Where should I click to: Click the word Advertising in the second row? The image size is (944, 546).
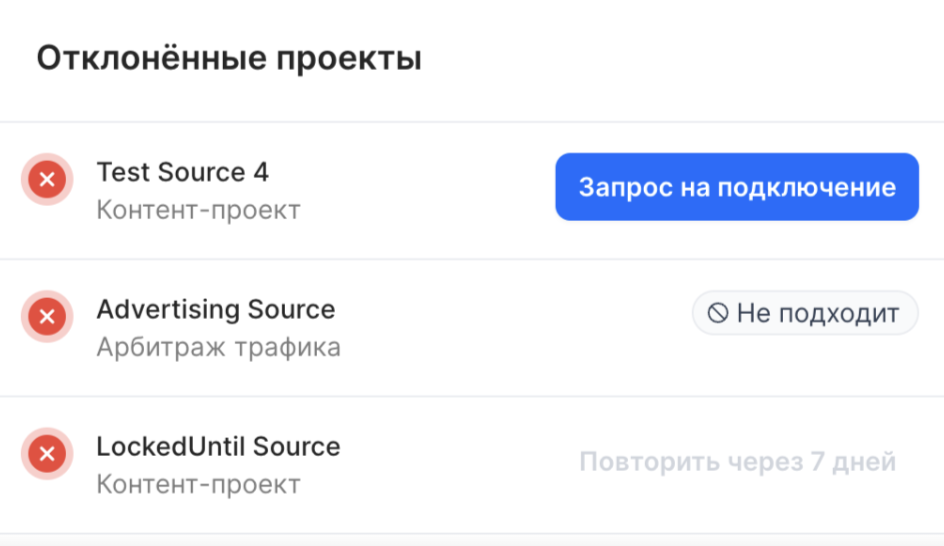(168, 309)
